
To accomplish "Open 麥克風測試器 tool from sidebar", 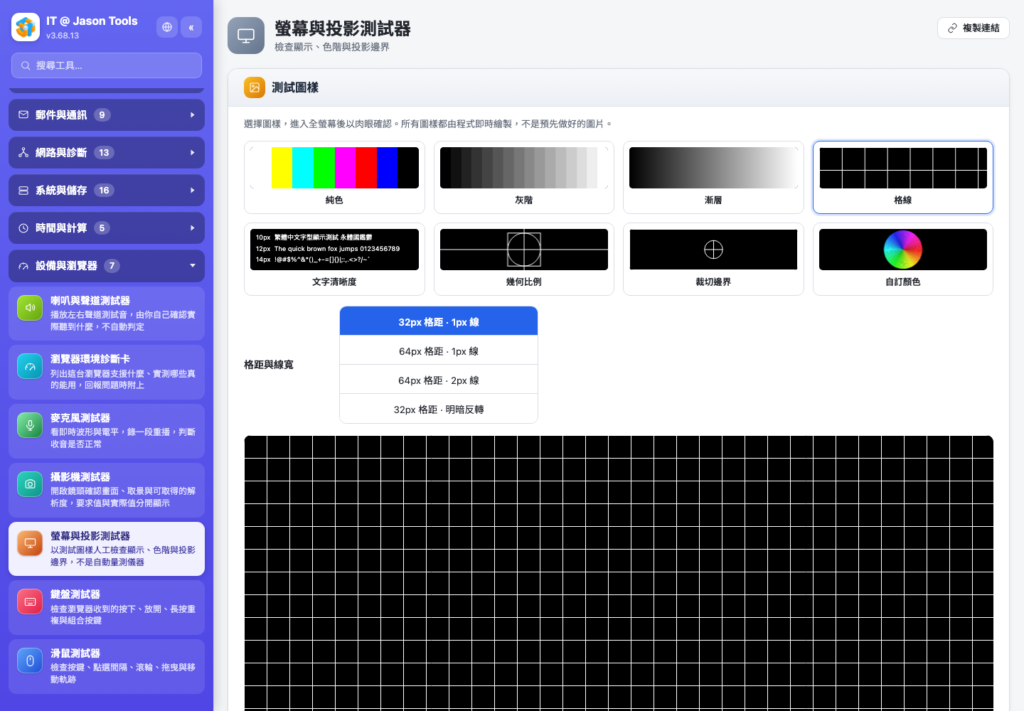I will 106,431.
